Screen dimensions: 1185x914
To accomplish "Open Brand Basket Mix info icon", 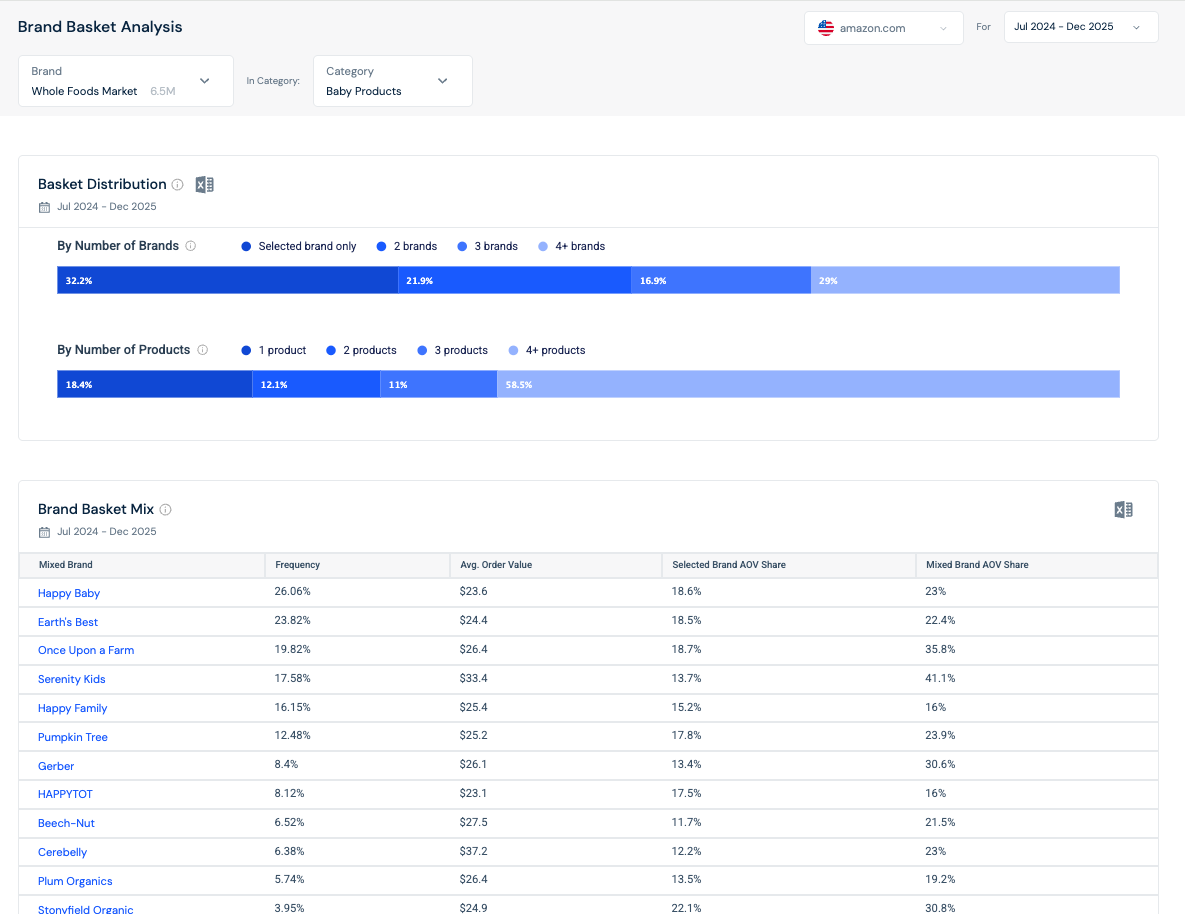I will (166, 510).
